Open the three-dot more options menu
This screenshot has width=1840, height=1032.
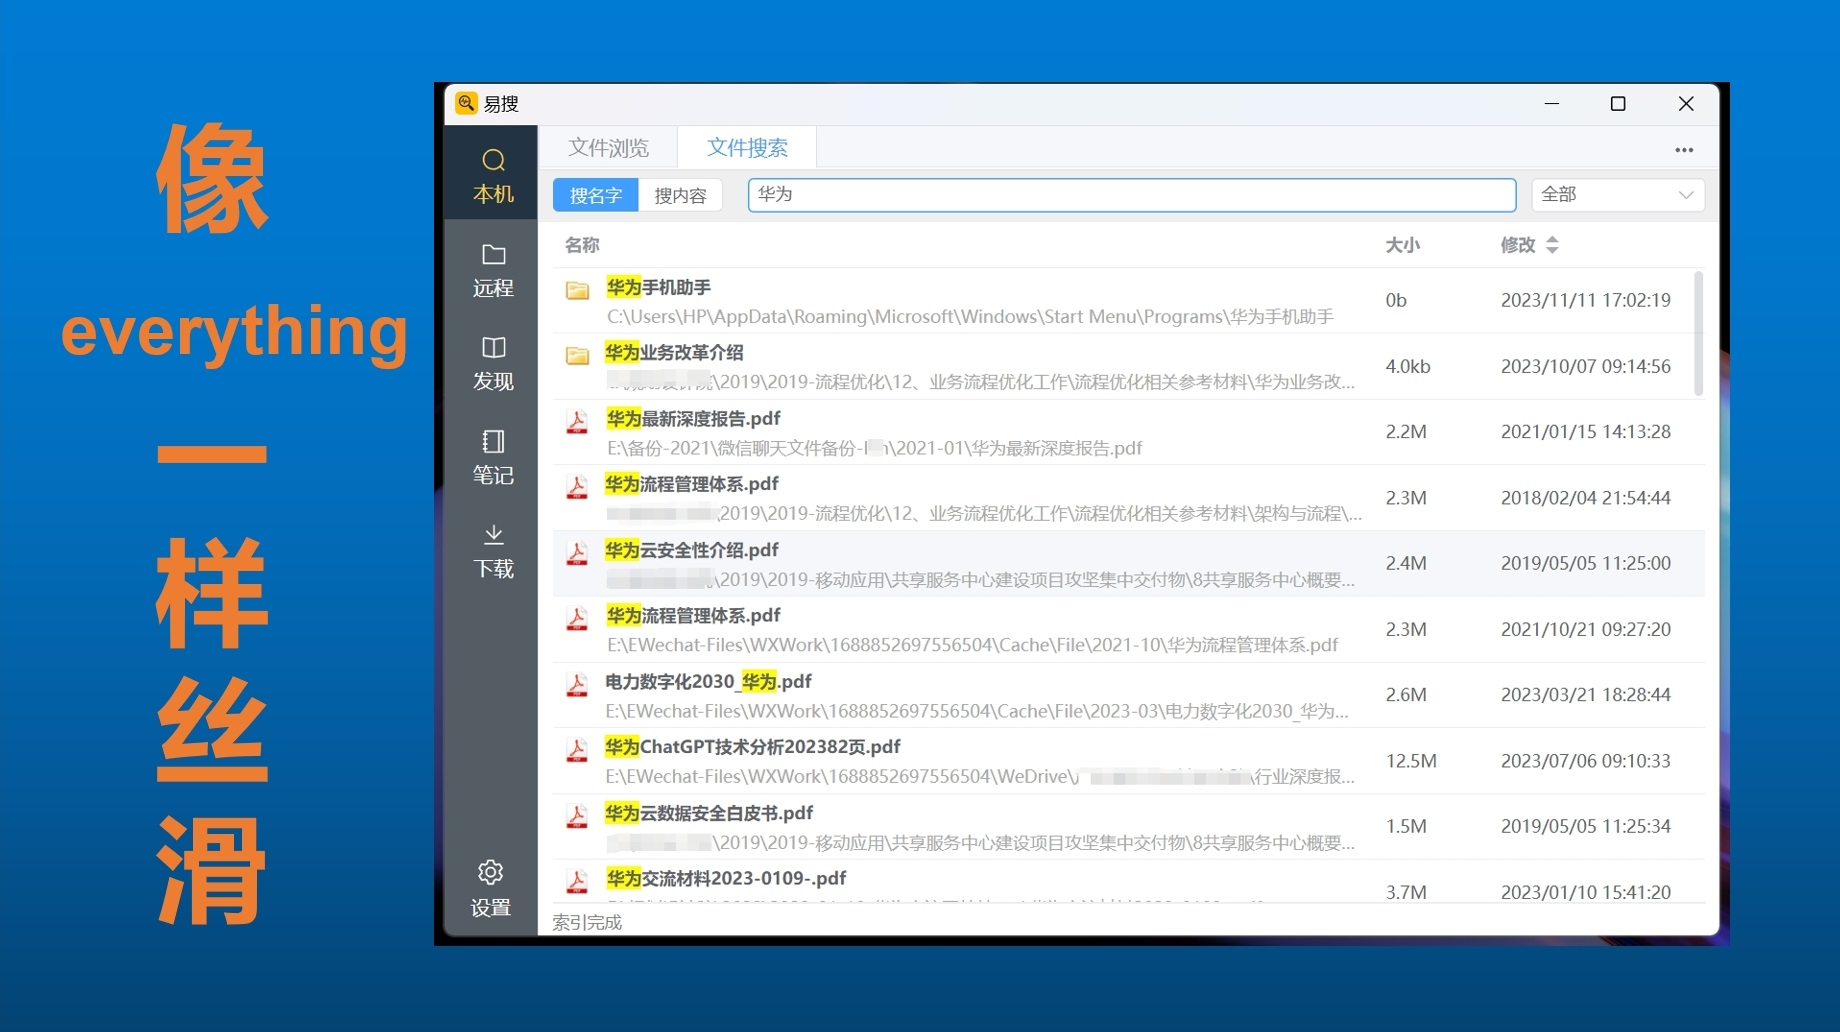pyautogui.click(x=1684, y=150)
